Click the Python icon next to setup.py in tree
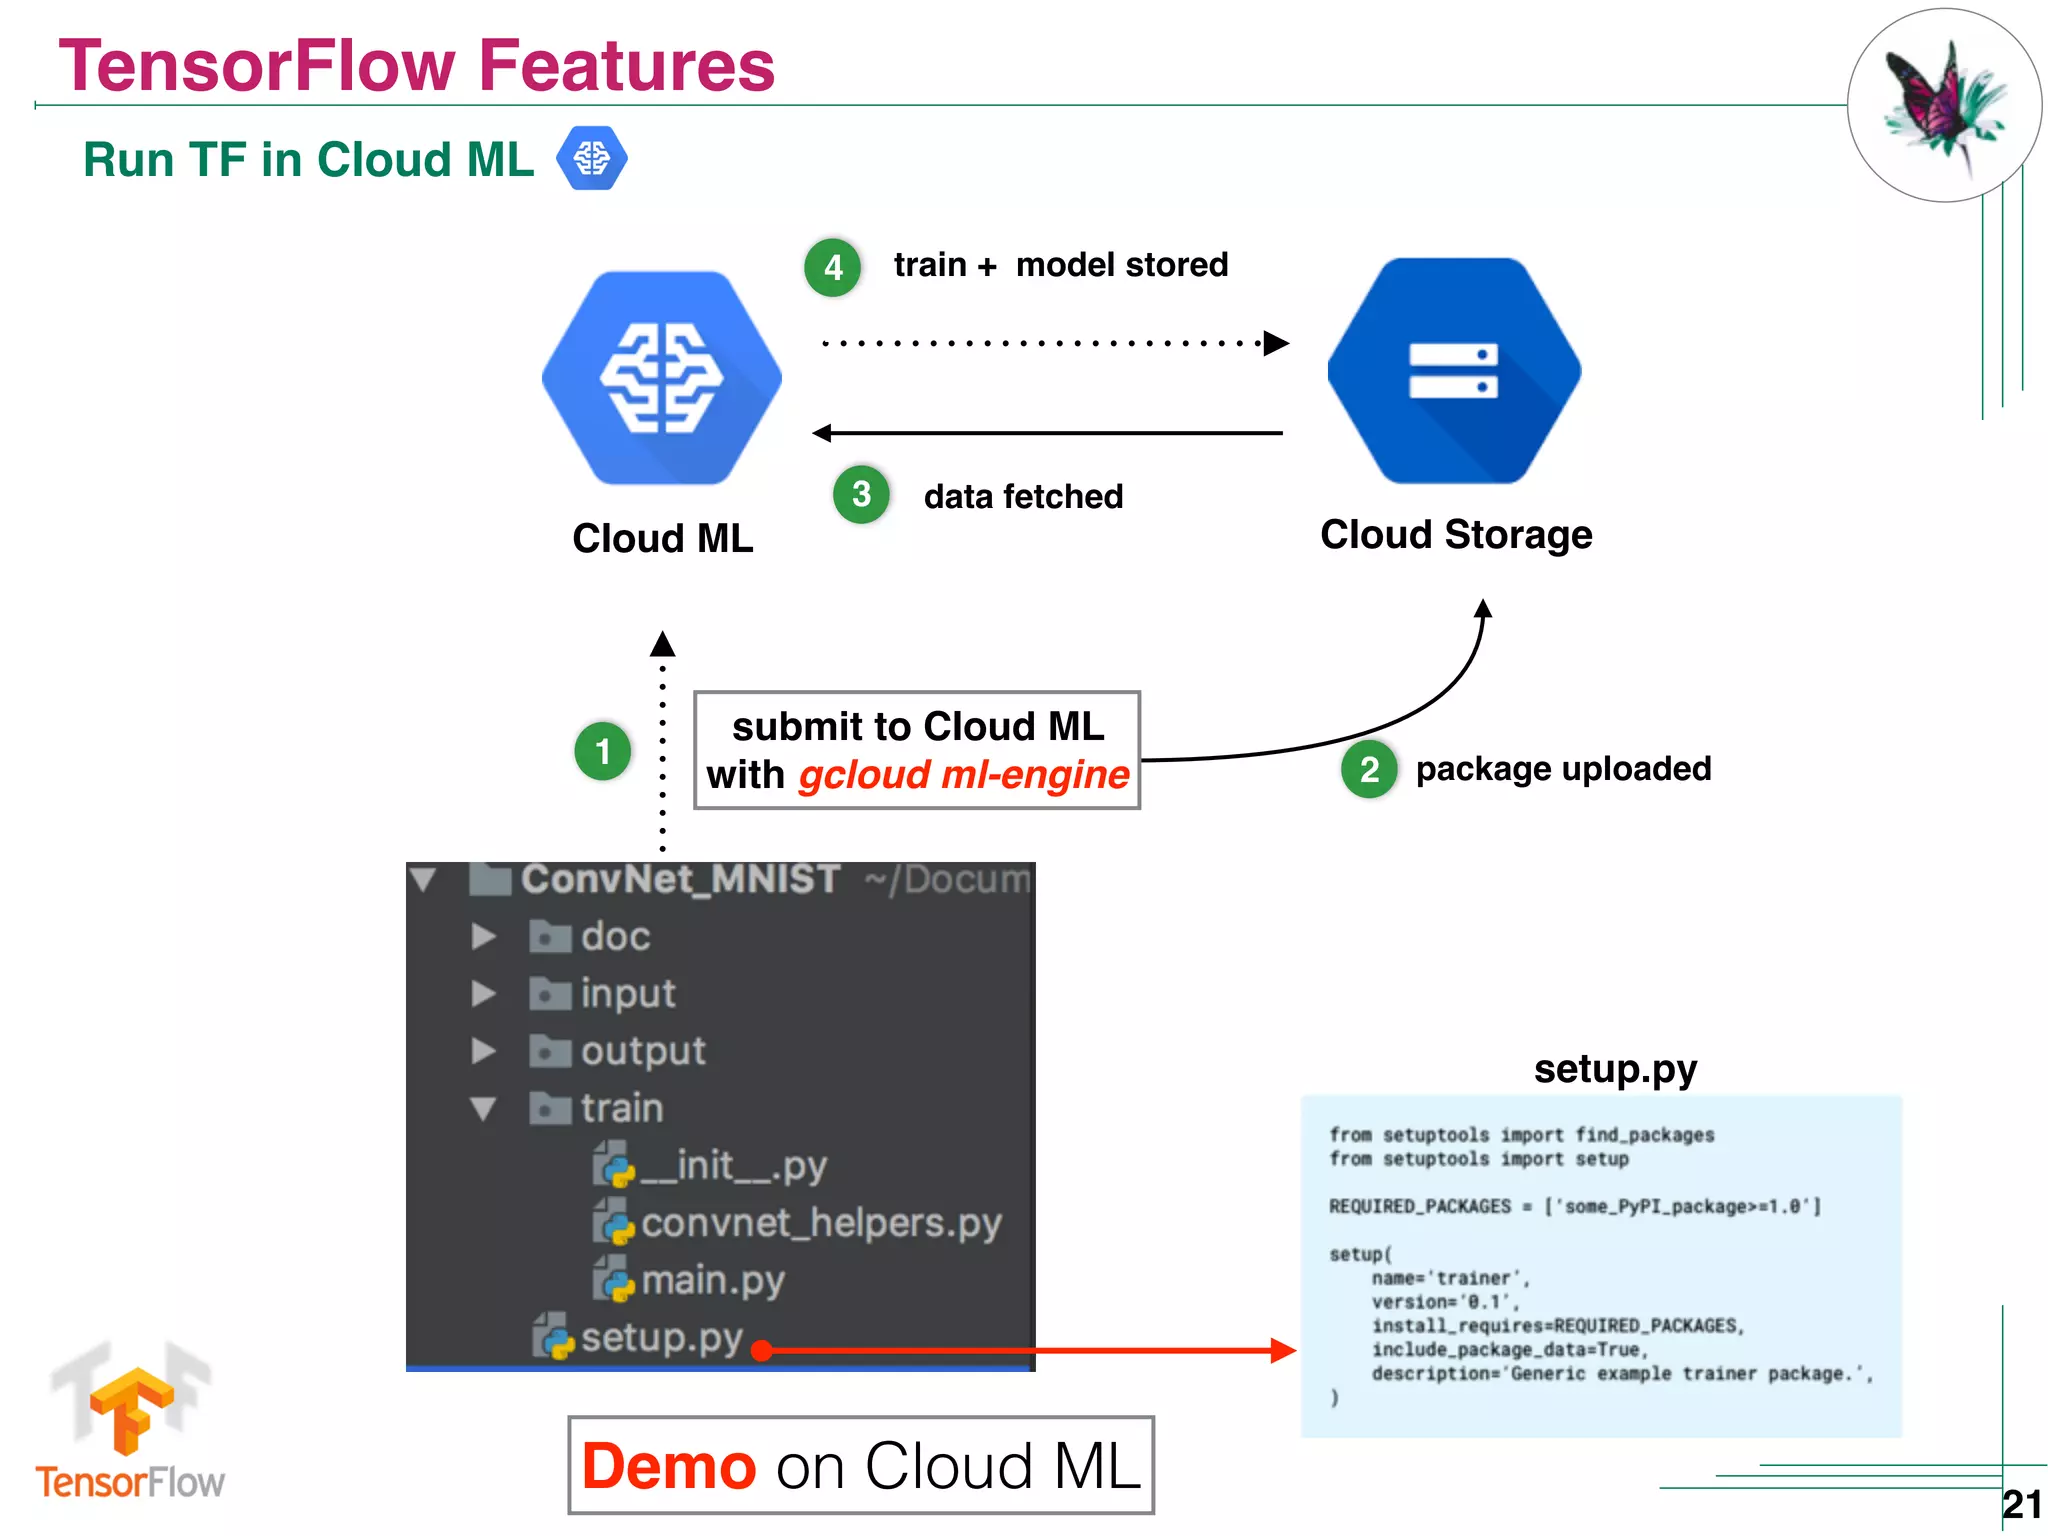The width and height of the screenshot is (2048, 1536). 553,1337
